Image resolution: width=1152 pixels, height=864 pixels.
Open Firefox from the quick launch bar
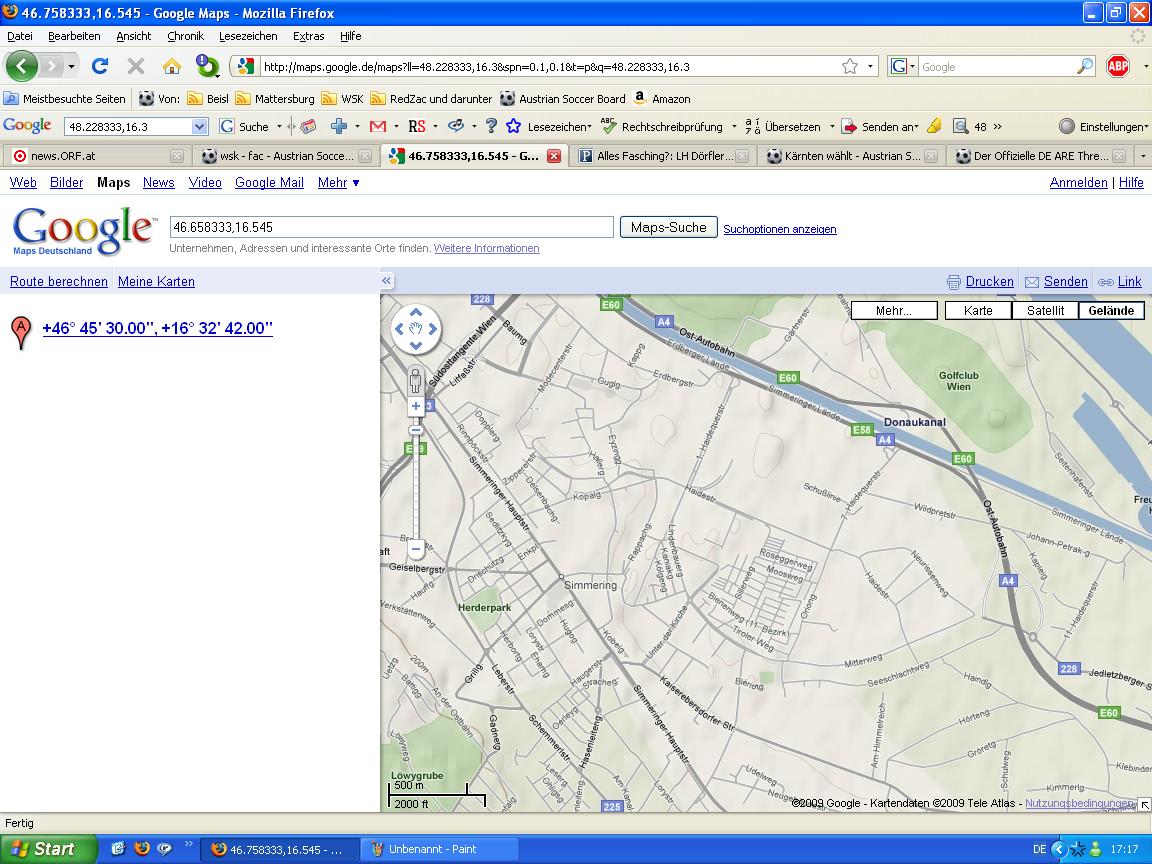[141, 849]
